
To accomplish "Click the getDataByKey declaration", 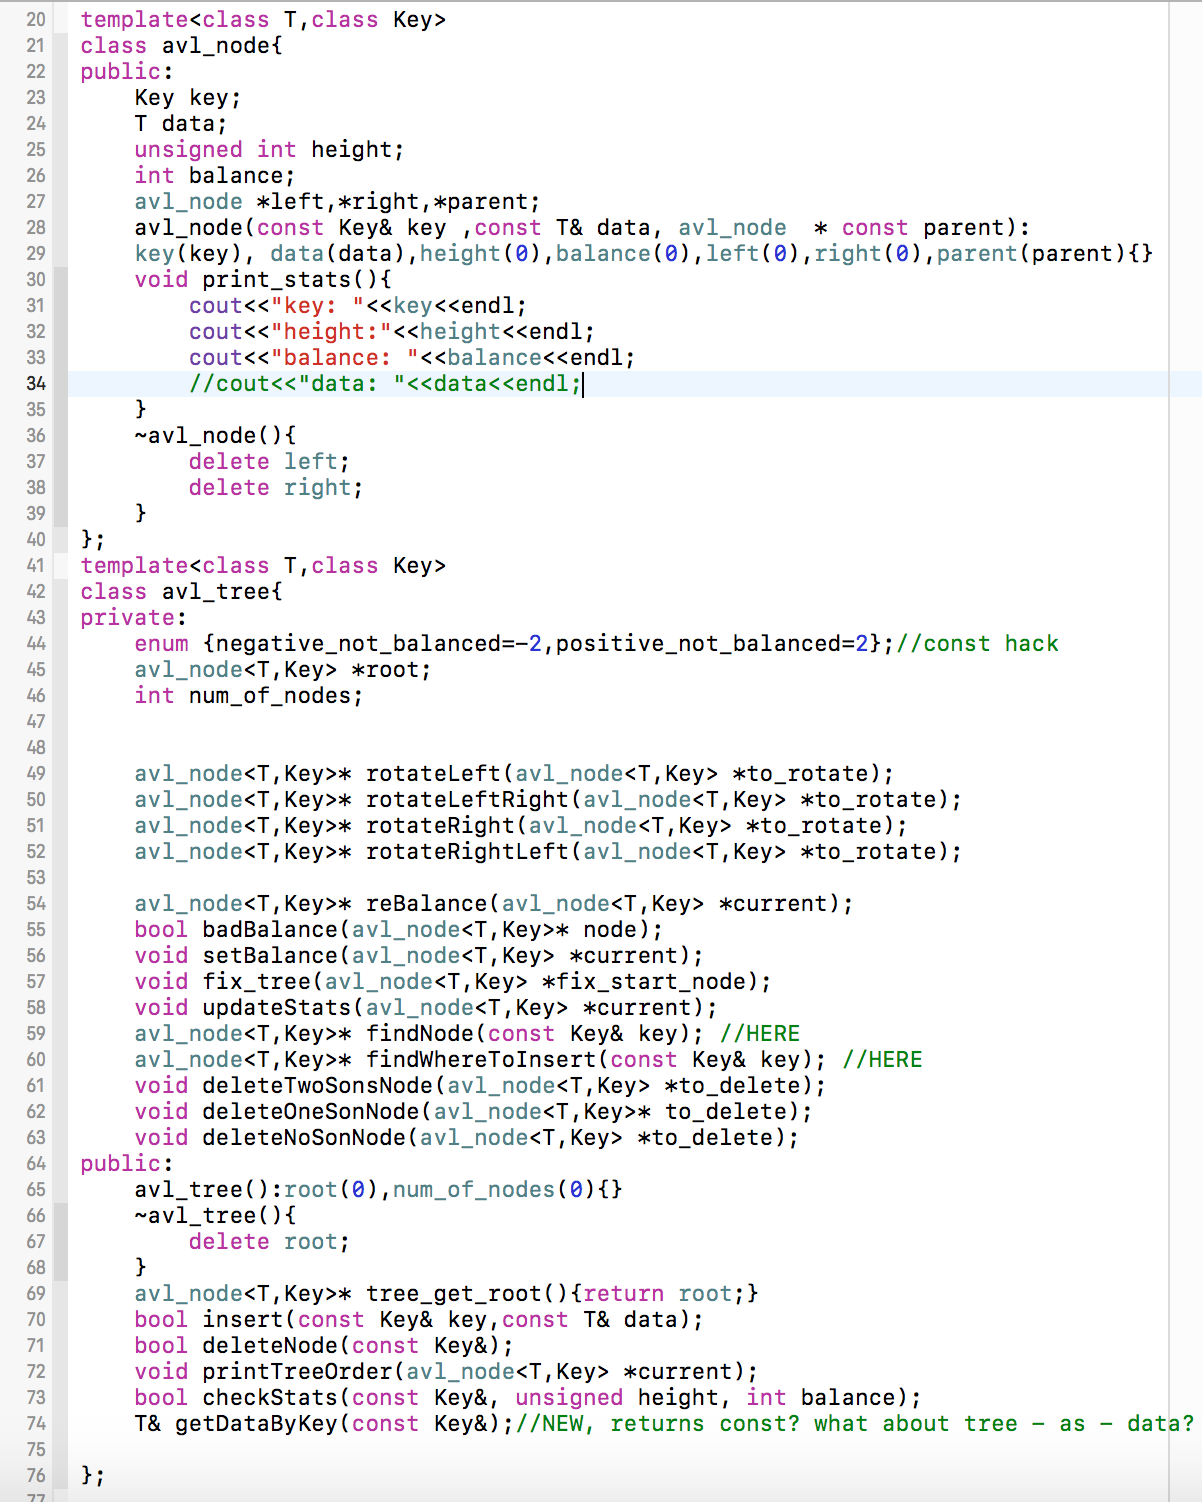I will 324,1424.
